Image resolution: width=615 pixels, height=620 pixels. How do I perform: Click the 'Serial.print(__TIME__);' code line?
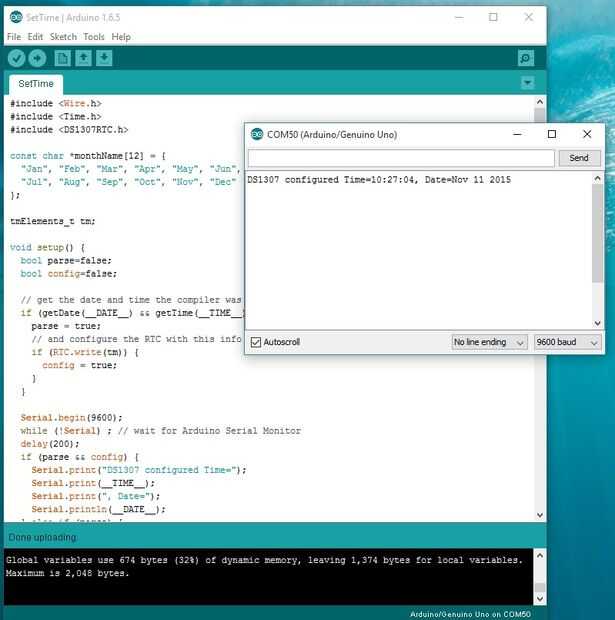93,483
